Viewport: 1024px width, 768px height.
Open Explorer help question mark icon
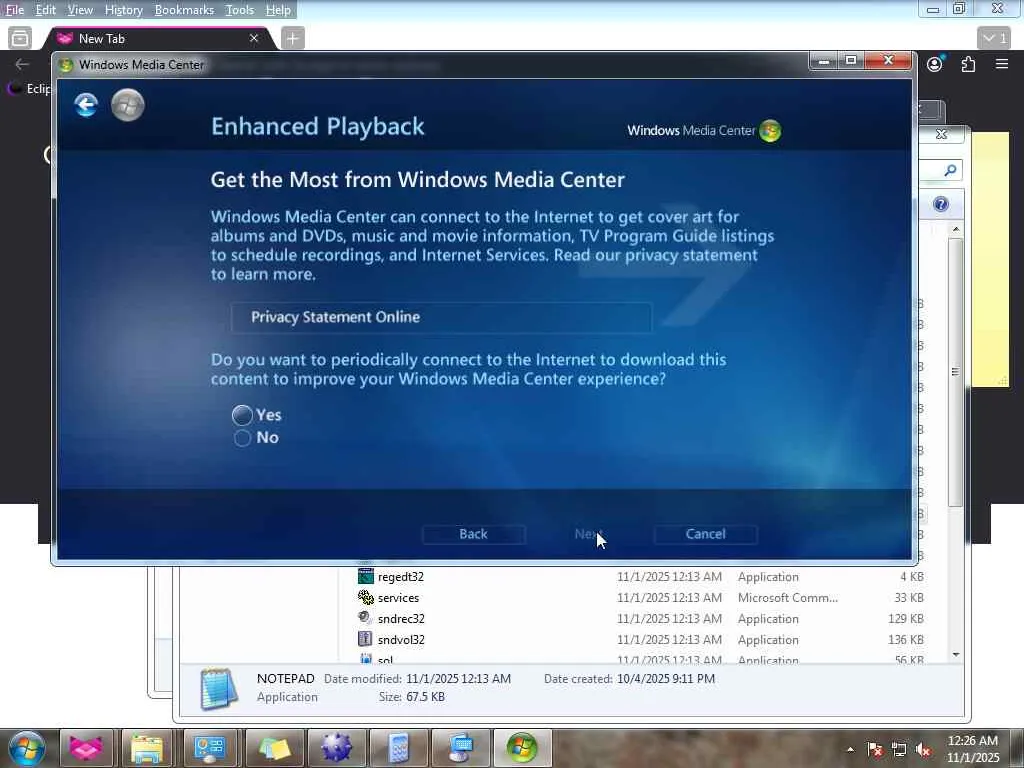coord(941,204)
